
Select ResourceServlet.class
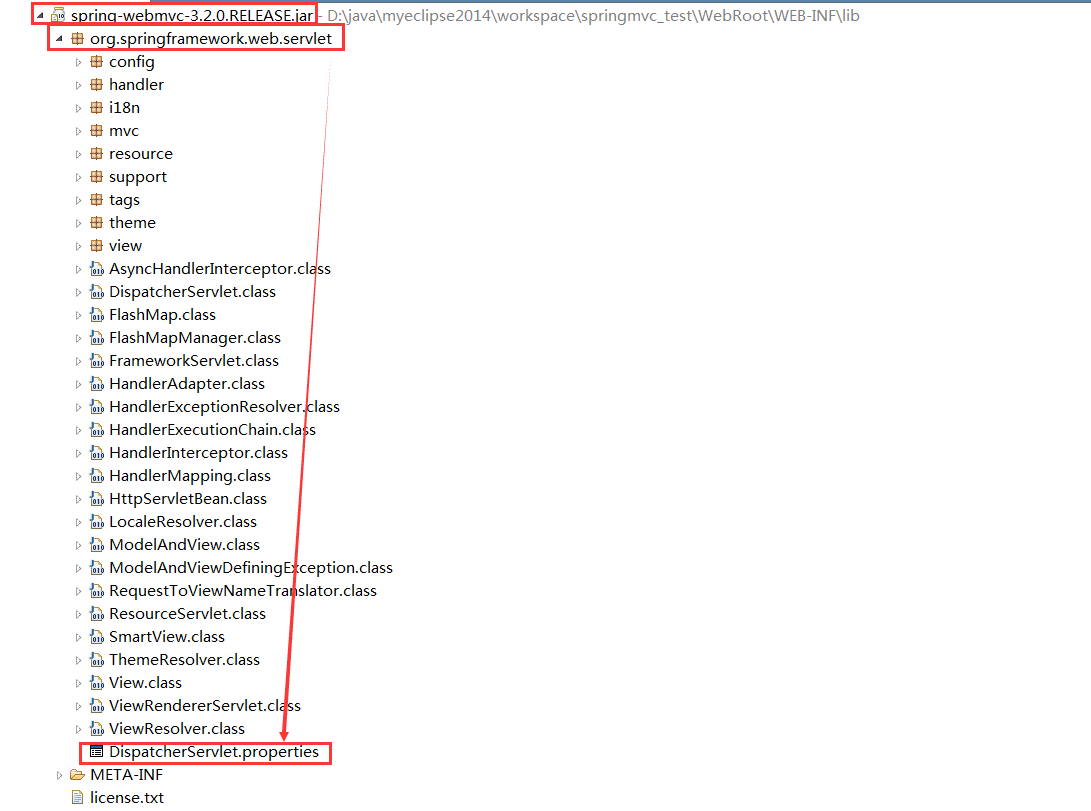(187, 613)
